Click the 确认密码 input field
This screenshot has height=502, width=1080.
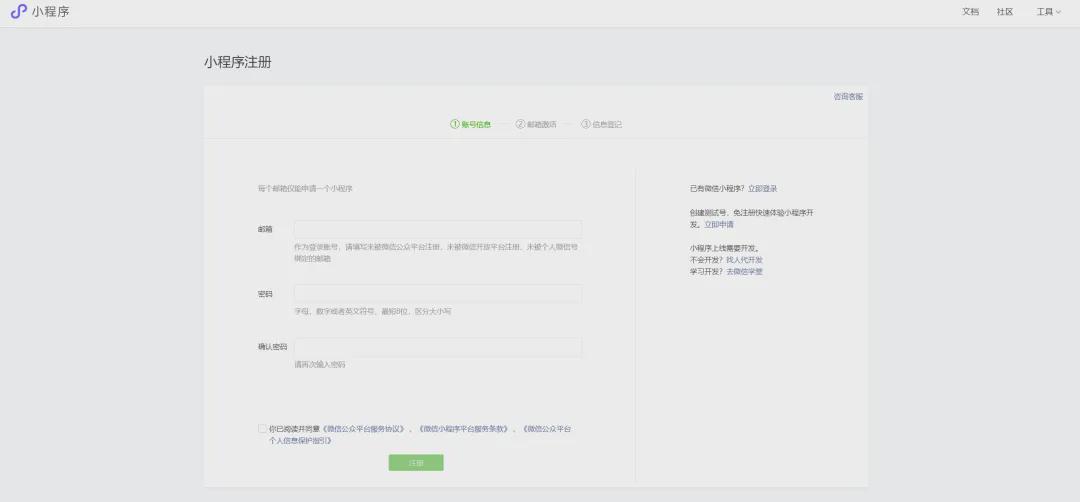click(x=438, y=347)
